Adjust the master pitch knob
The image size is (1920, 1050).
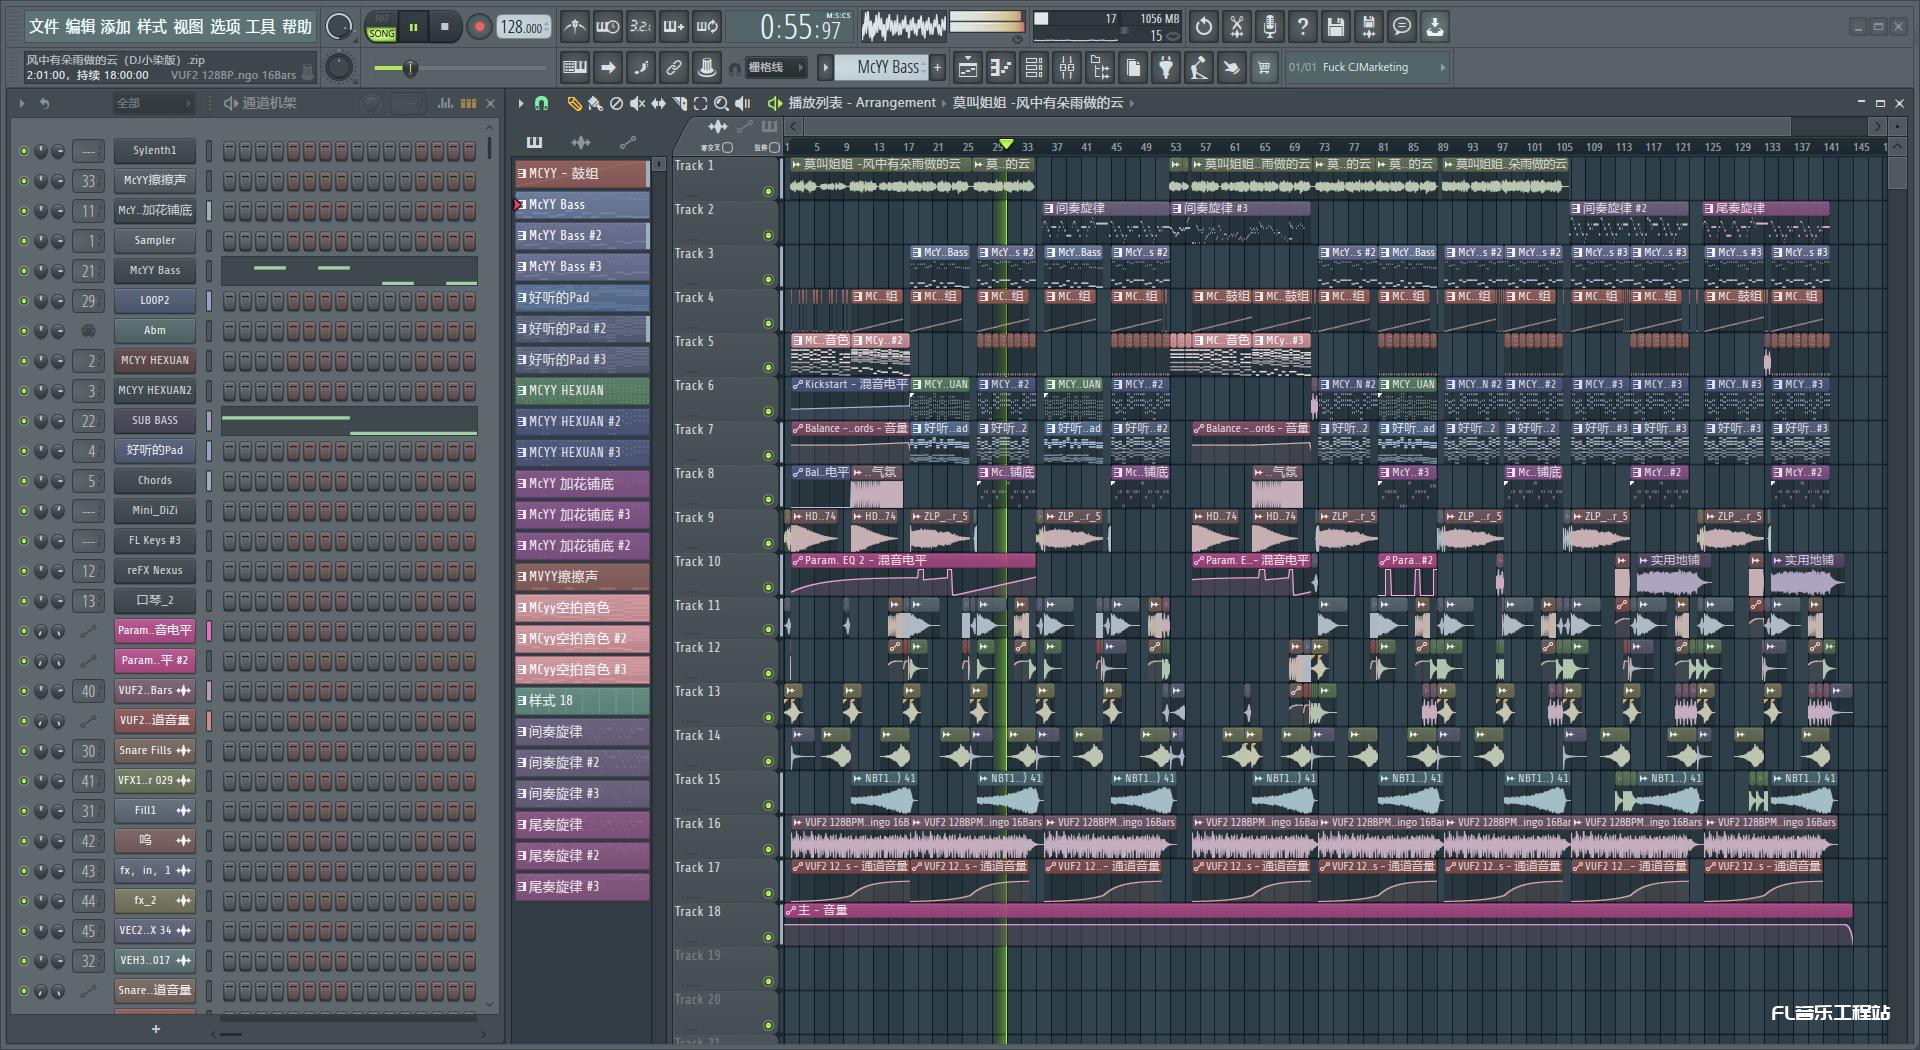(x=340, y=67)
